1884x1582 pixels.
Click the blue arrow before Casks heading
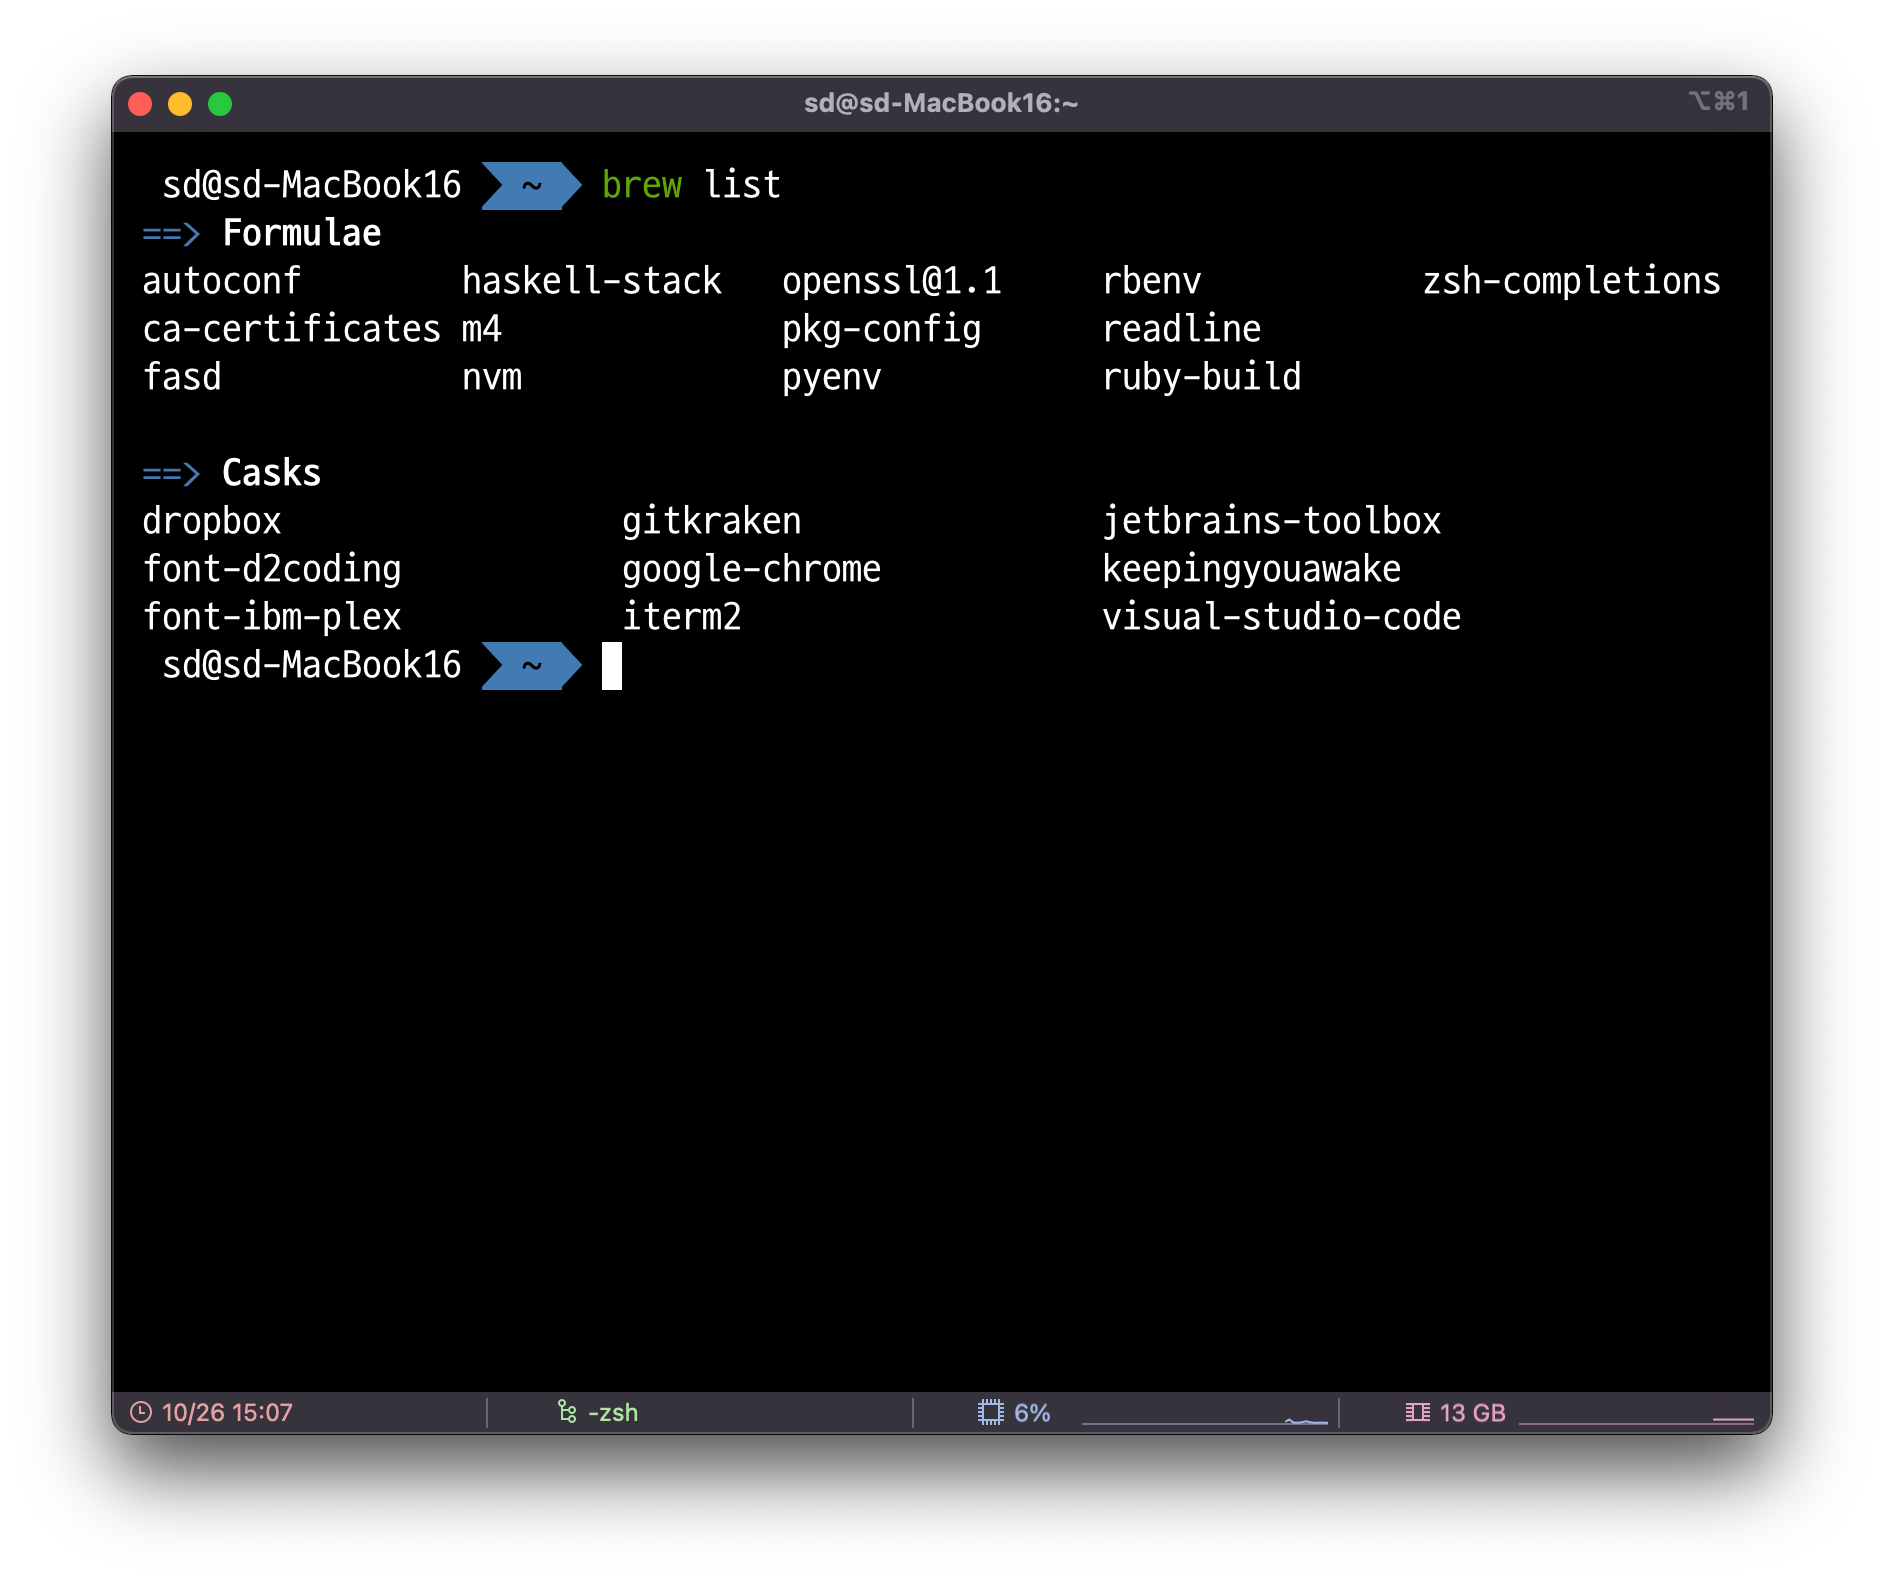[171, 474]
